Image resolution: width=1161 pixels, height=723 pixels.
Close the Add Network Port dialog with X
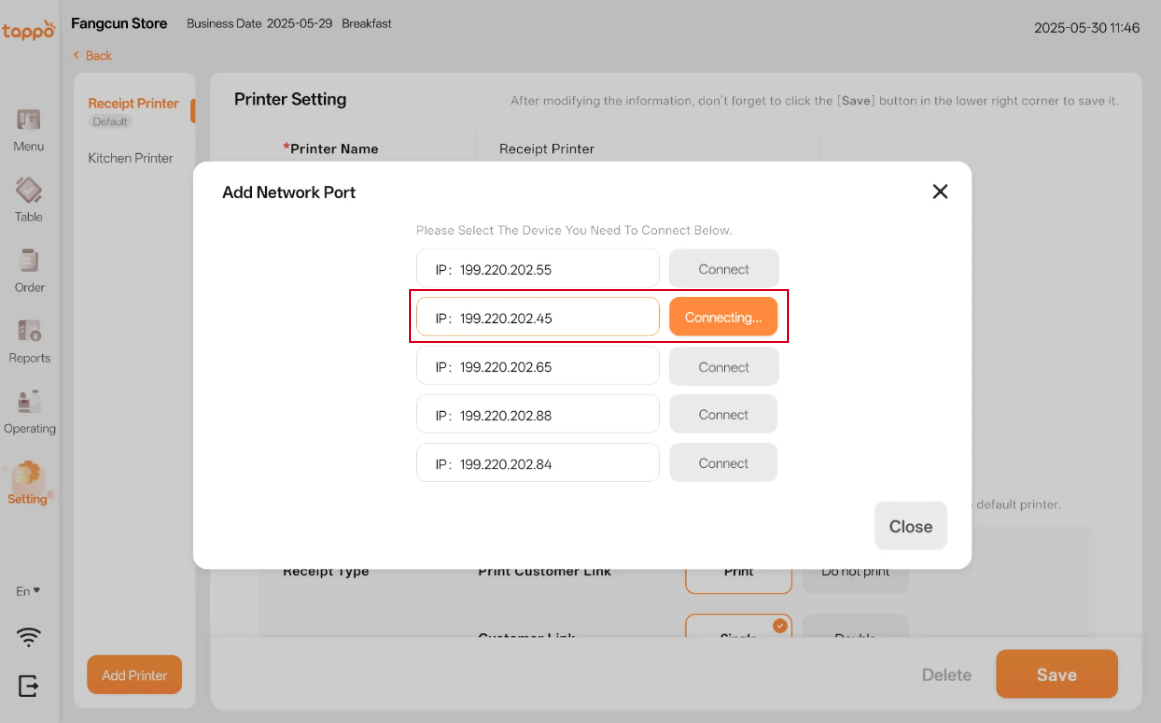[x=939, y=191]
